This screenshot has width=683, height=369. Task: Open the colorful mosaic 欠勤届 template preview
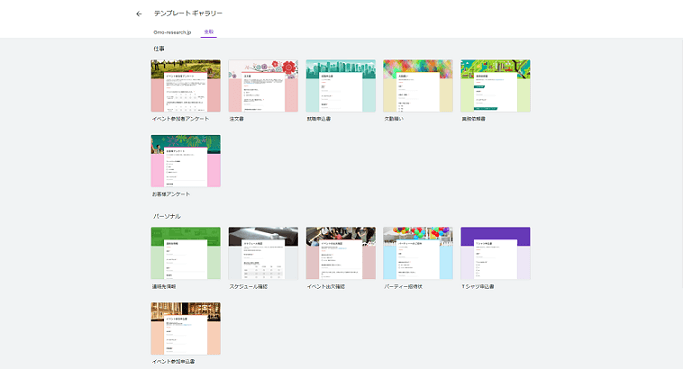click(418, 86)
